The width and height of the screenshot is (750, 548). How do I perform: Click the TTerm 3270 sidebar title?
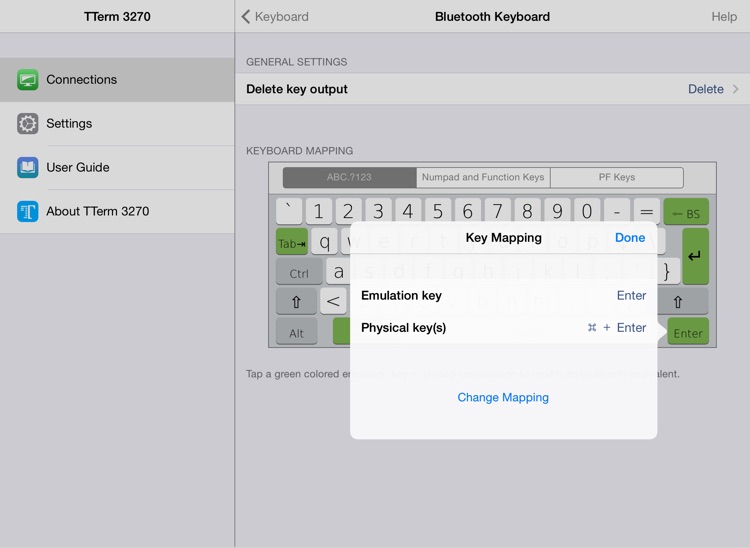click(117, 17)
